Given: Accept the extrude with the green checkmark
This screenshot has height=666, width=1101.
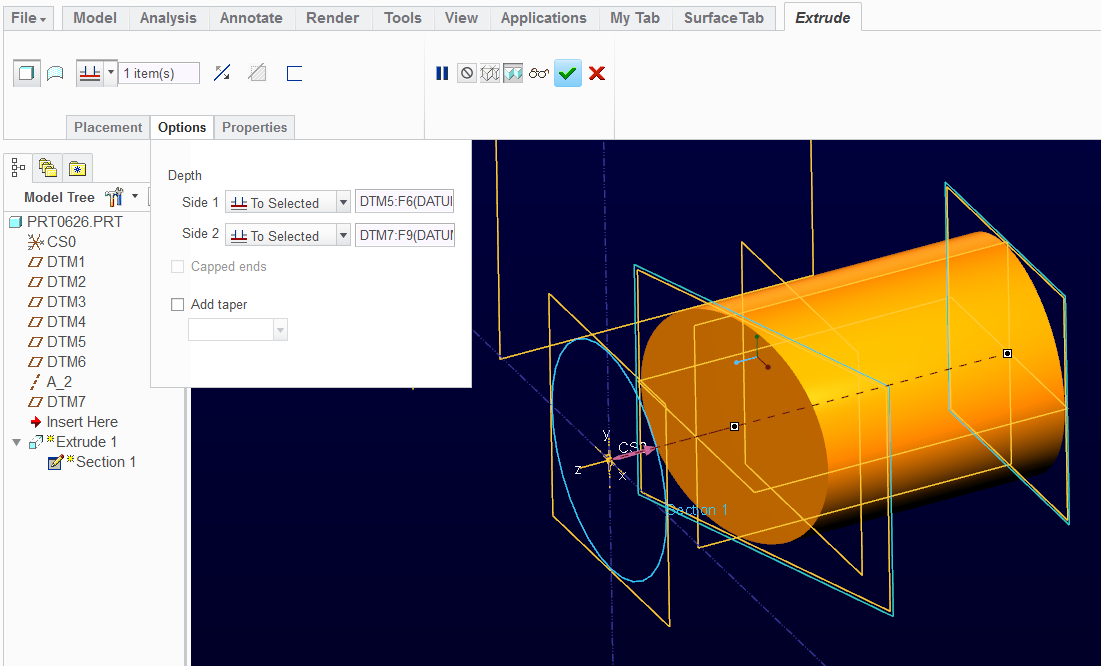Looking at the screenshot, I should click(568, 73).
